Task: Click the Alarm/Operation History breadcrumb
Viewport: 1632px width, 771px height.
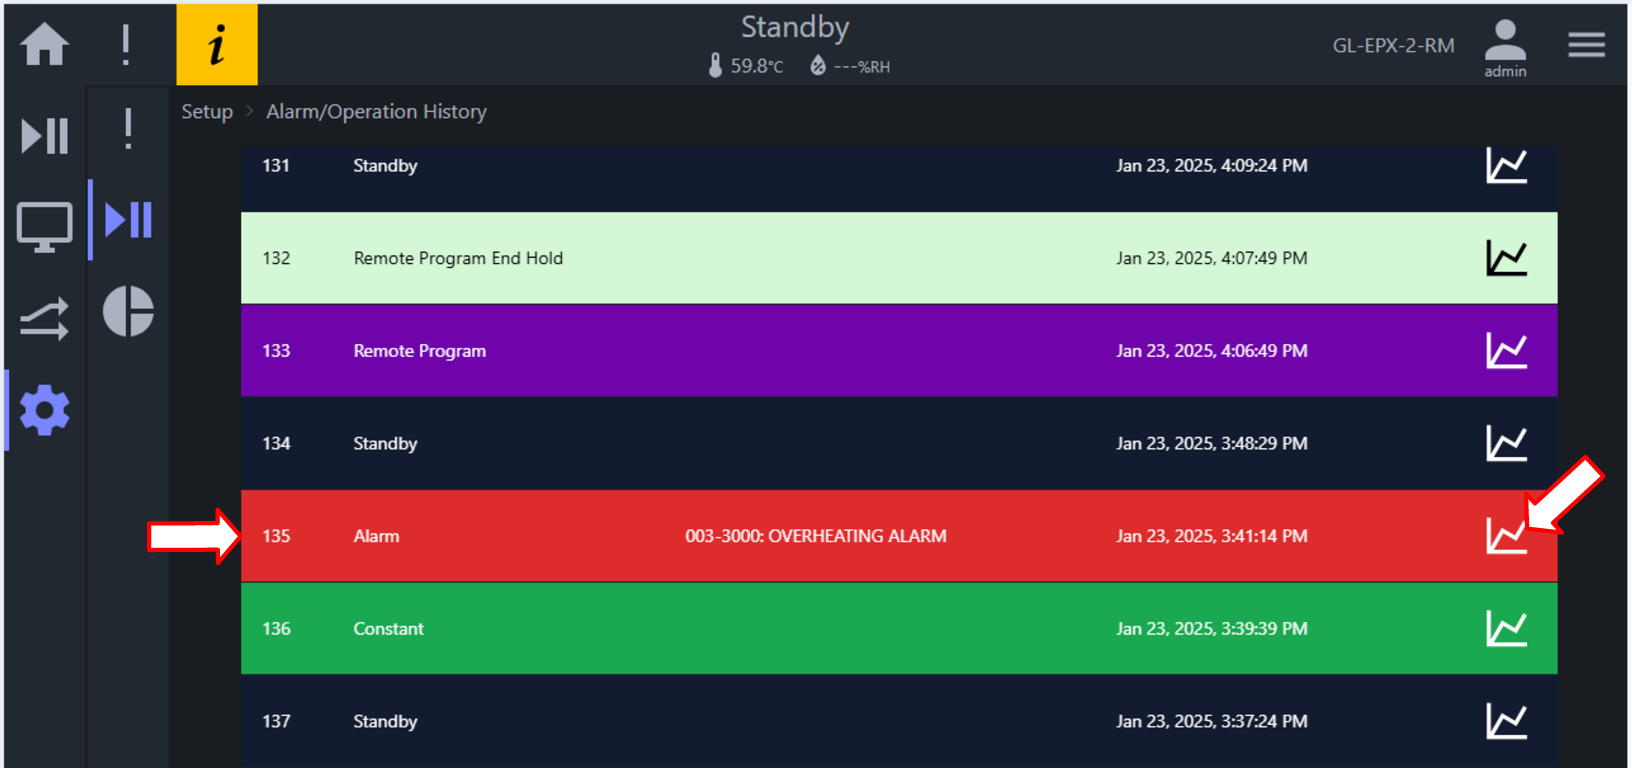Action: [376, 112]
